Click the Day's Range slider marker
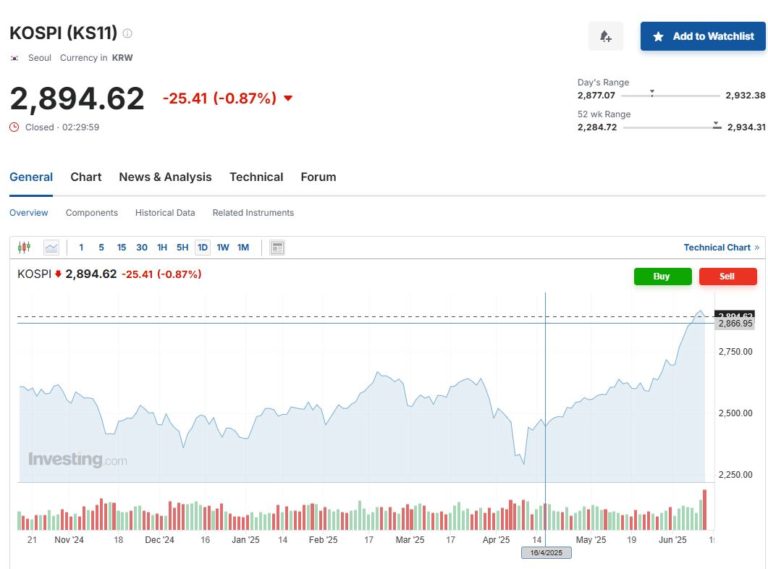768x569 pixels. point(652,93)
